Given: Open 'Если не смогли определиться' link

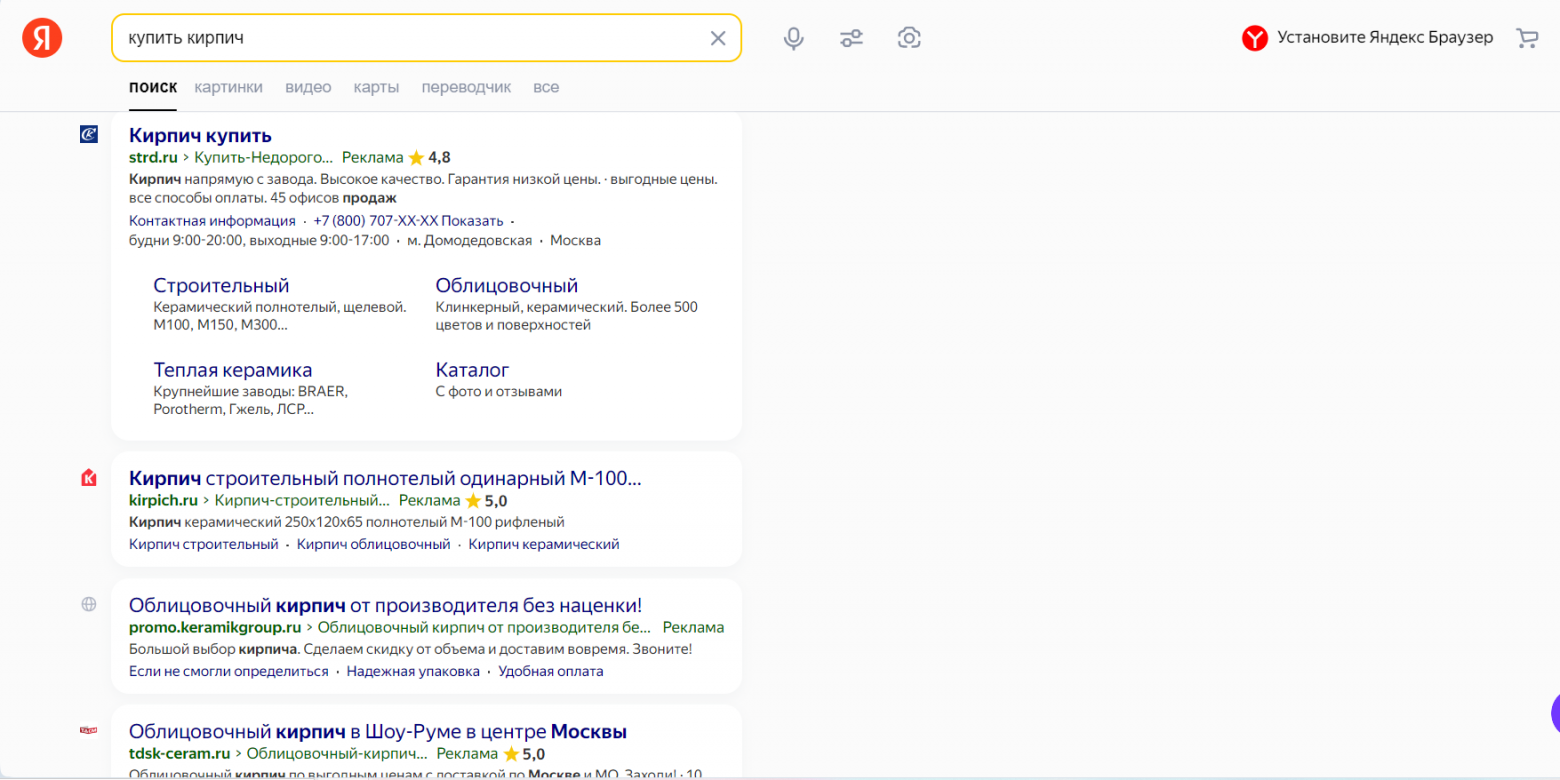Looking at the screenshot, I should (x=229, y=671).
